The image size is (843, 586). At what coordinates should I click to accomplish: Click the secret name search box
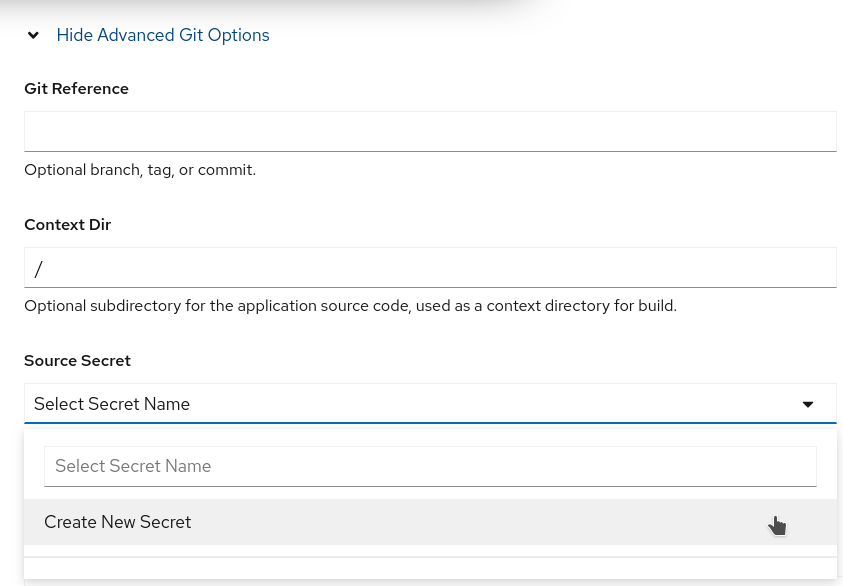pyautogui.click(x=430, y=466)
